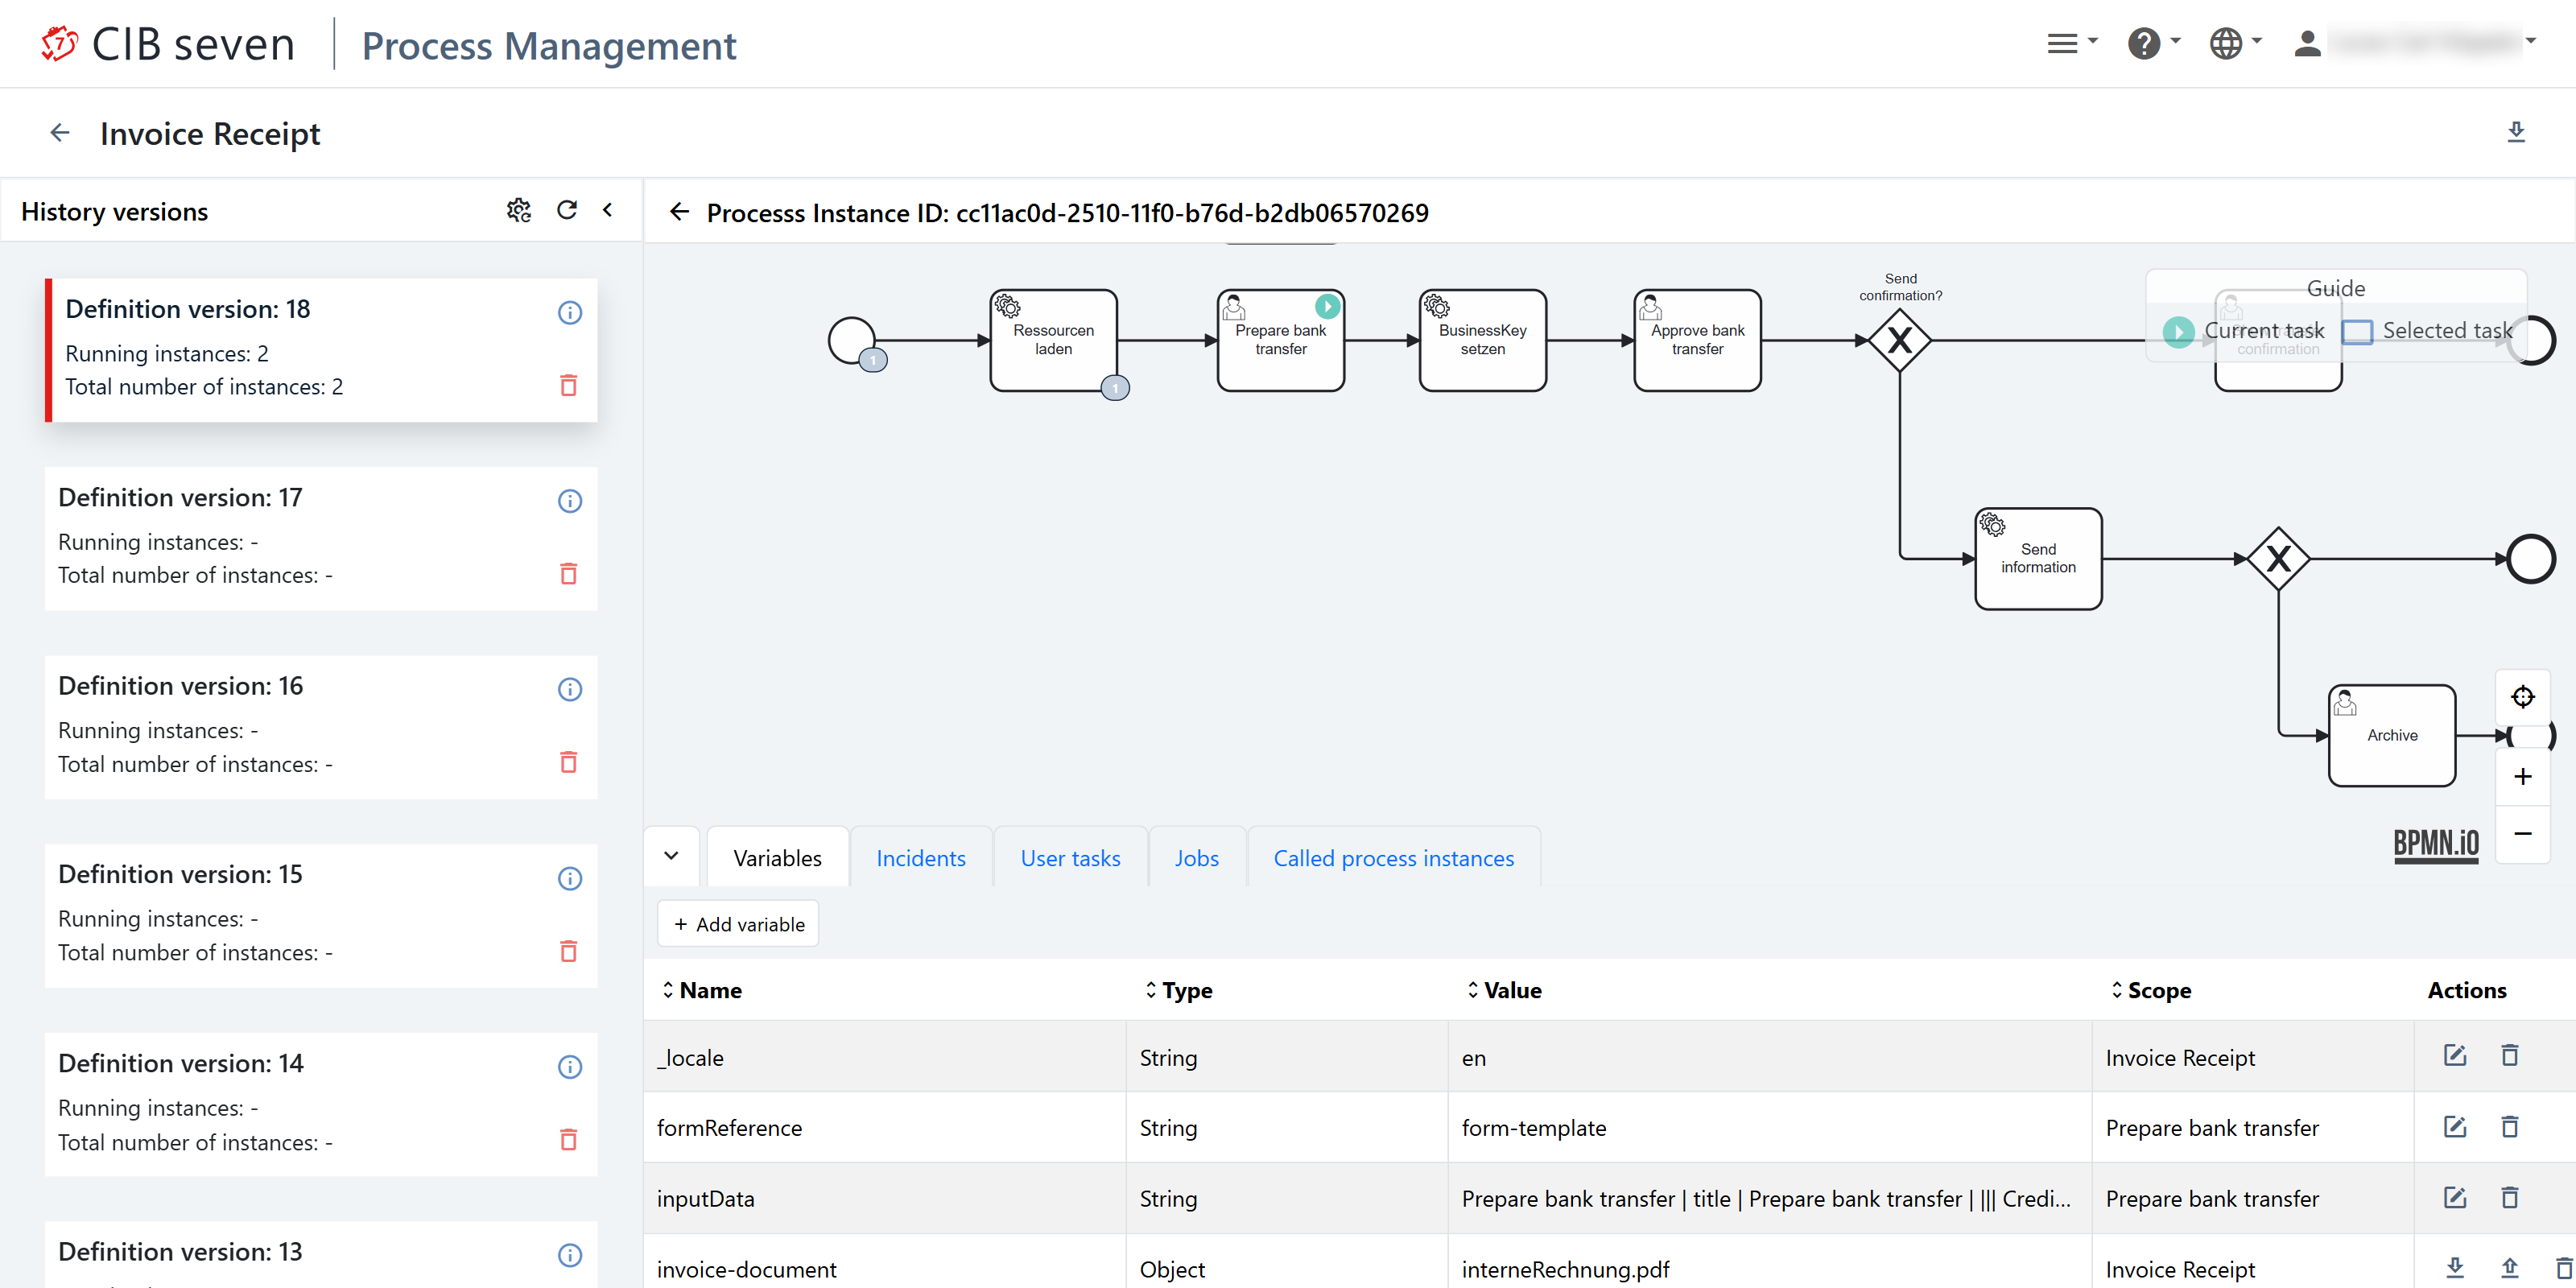Select the Prepare bank transfer task
The image size is (2576, 1288).
click(1280, 340)
